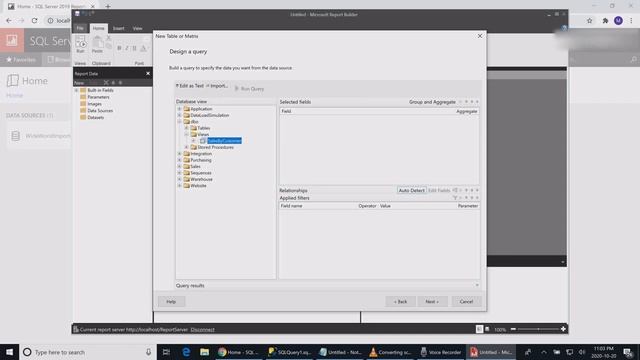
Task: Collapse the dbo schema node
Action: click(x=179, y=122)
